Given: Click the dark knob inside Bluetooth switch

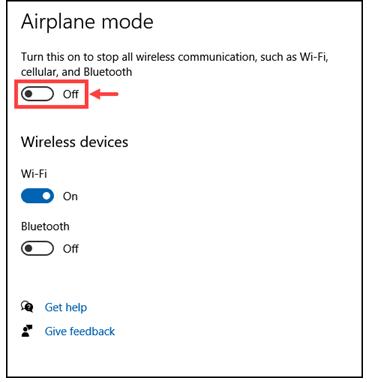Looking at the screenshot, I should tap(29, 248).
